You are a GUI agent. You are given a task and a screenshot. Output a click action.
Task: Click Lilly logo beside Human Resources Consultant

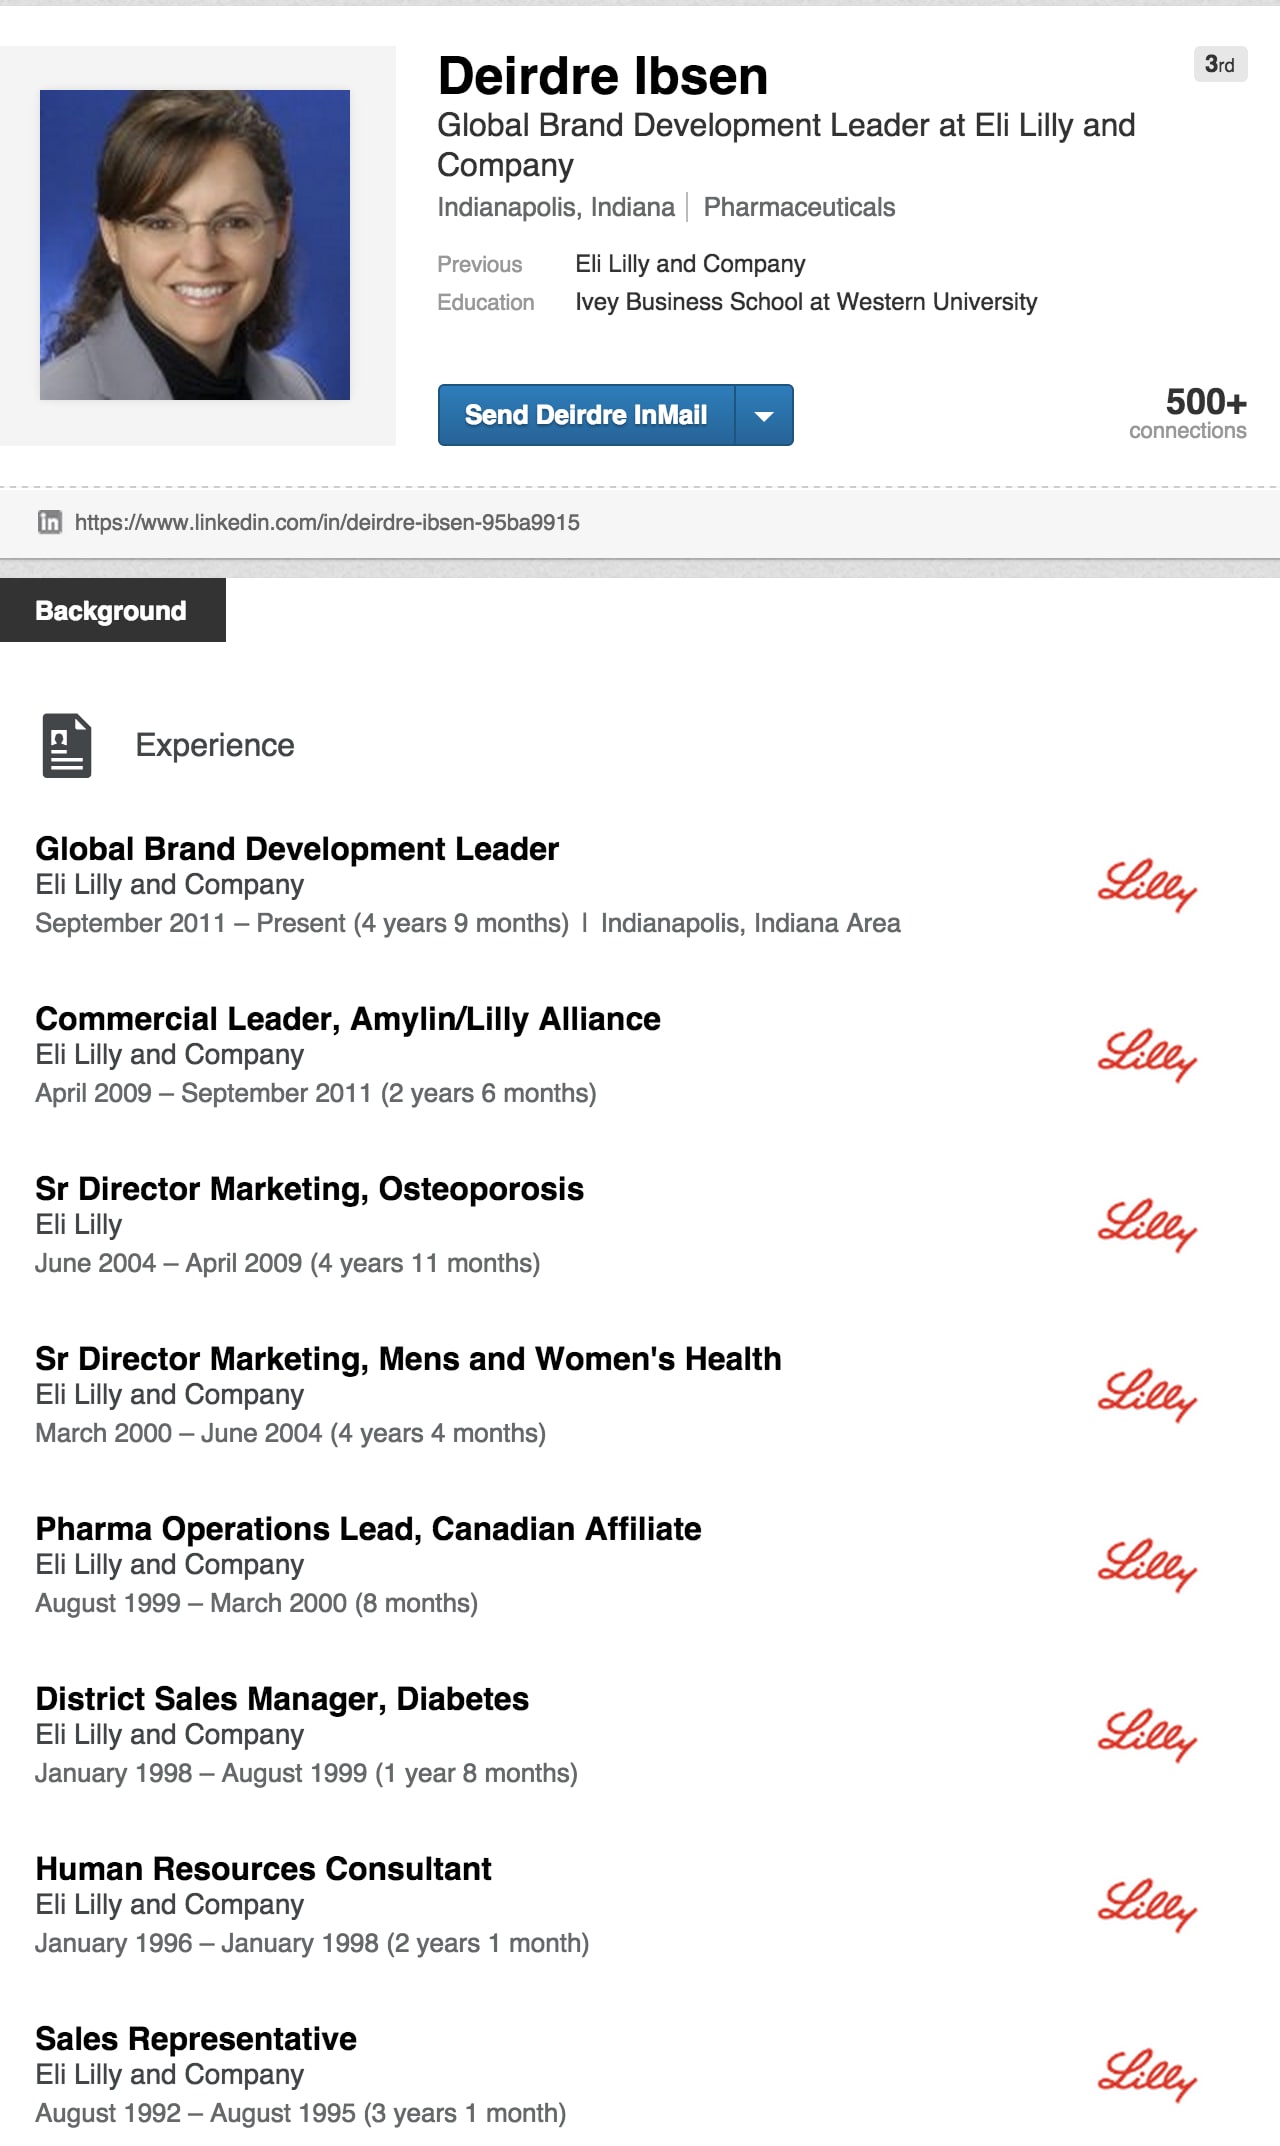(x=1147, y=1905)
